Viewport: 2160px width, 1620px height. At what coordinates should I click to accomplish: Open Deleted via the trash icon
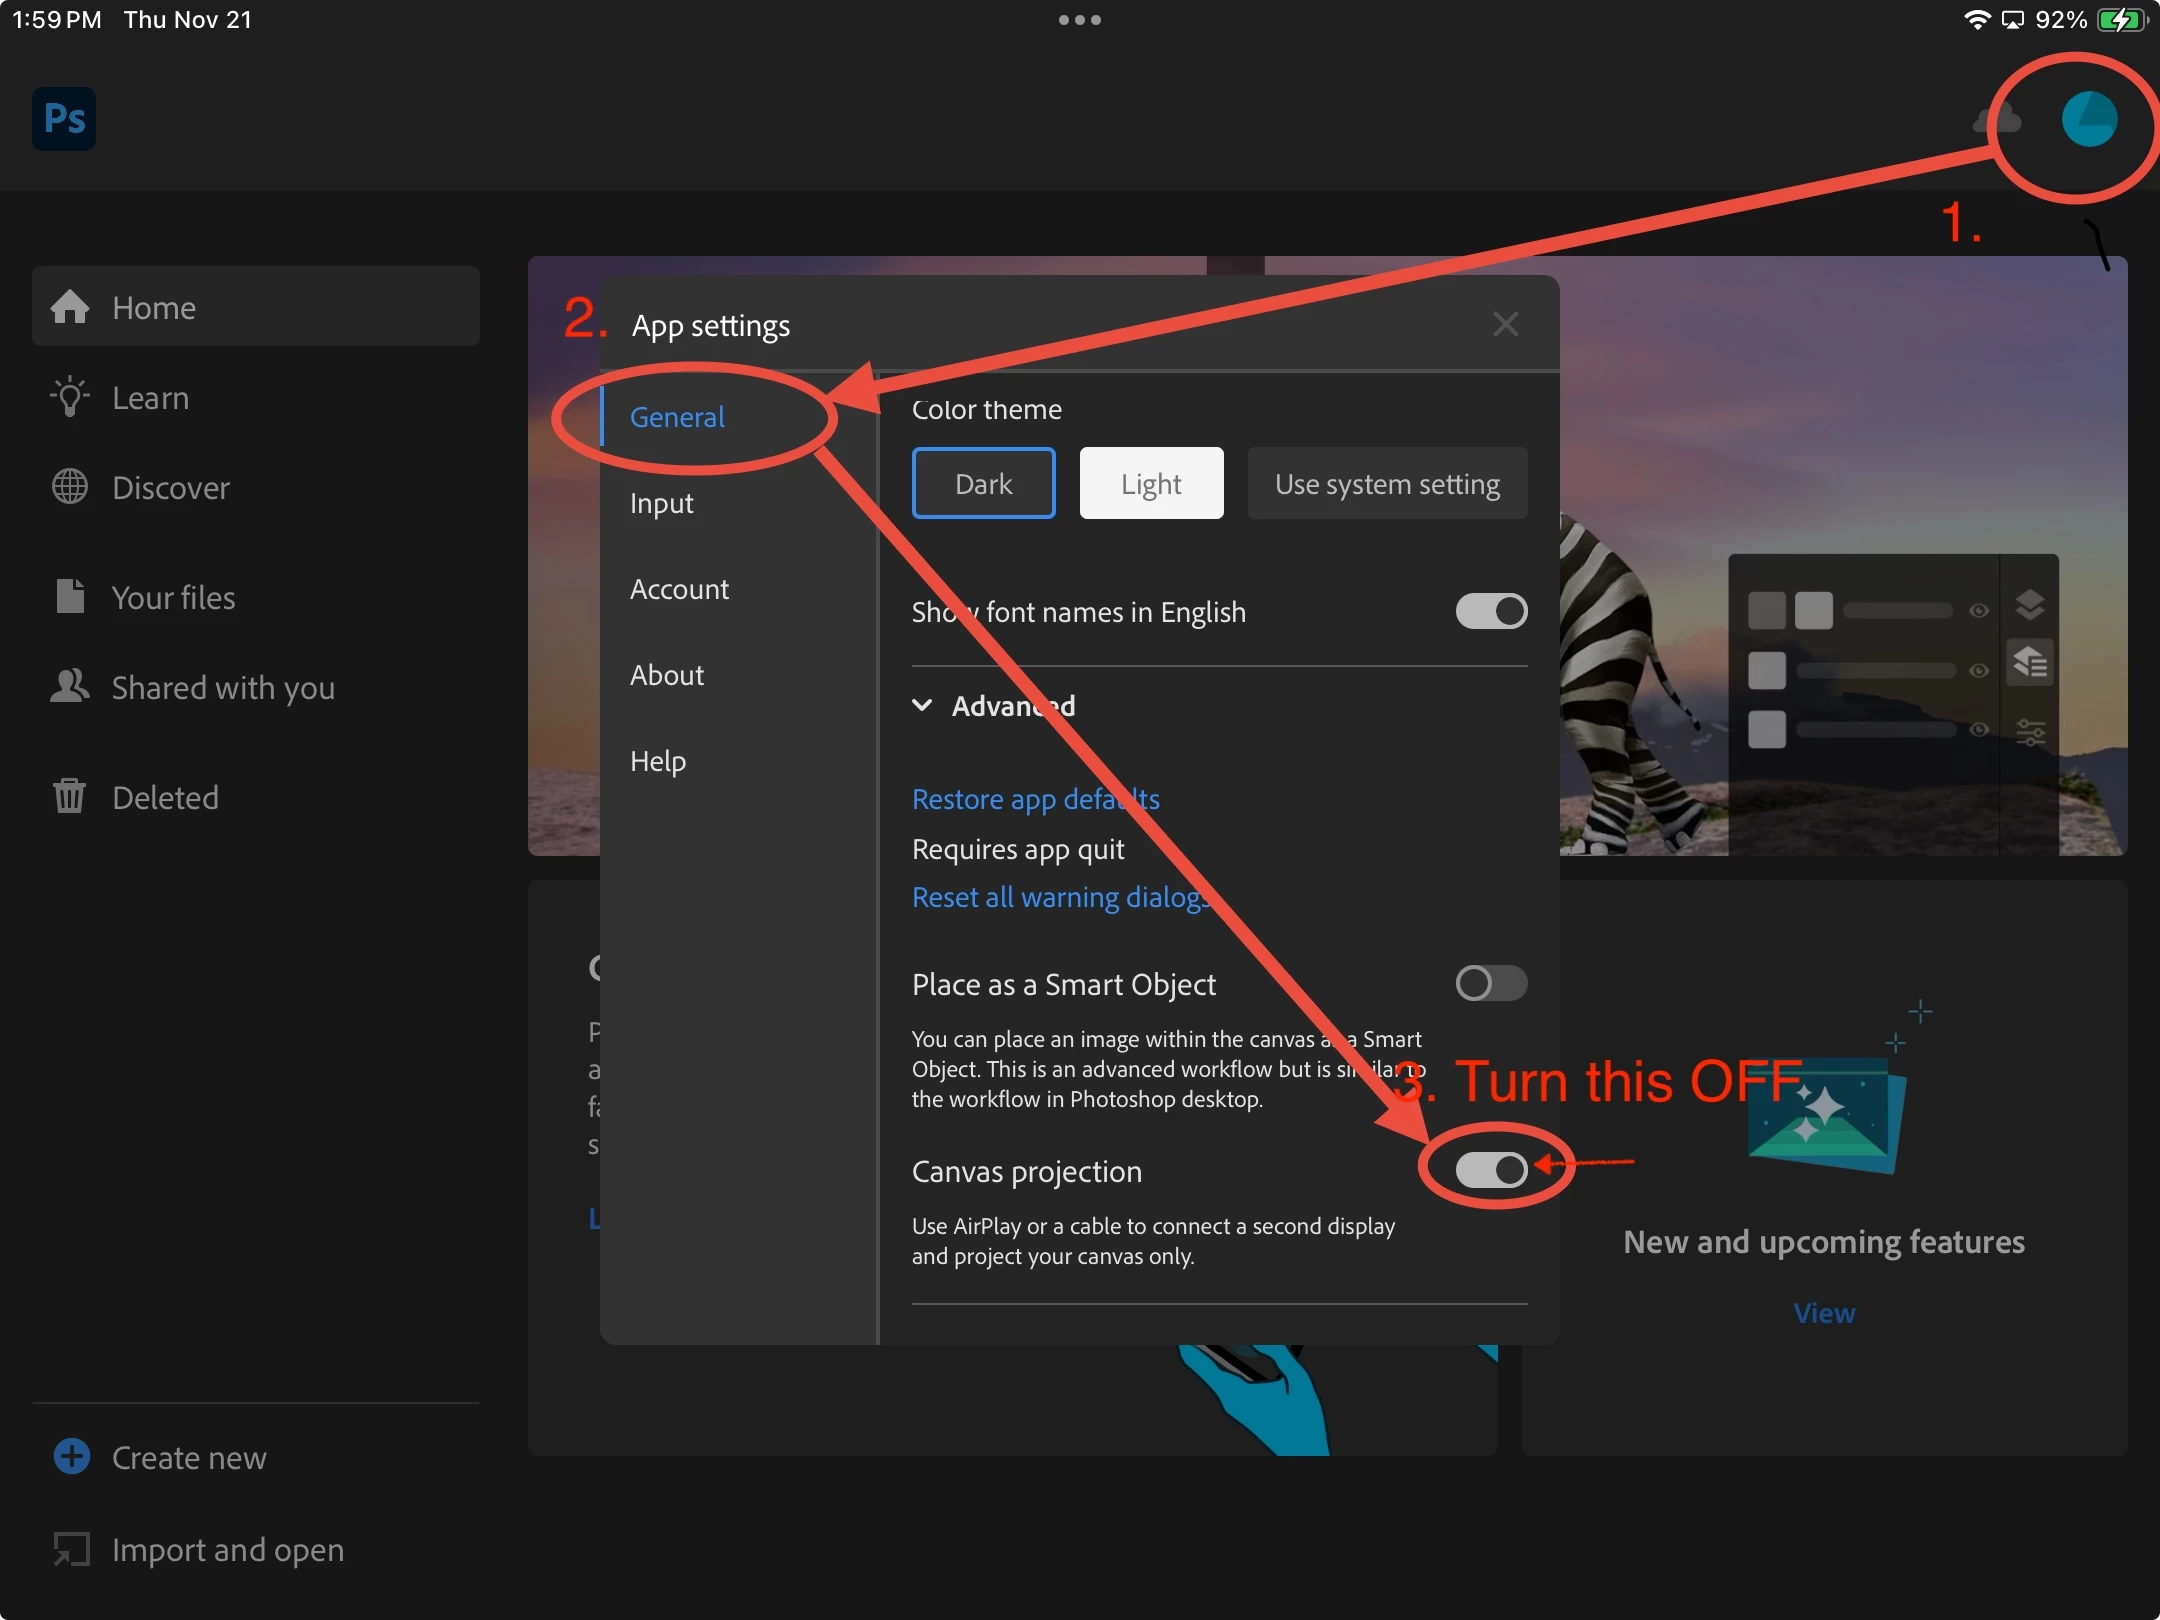[70, 797]
